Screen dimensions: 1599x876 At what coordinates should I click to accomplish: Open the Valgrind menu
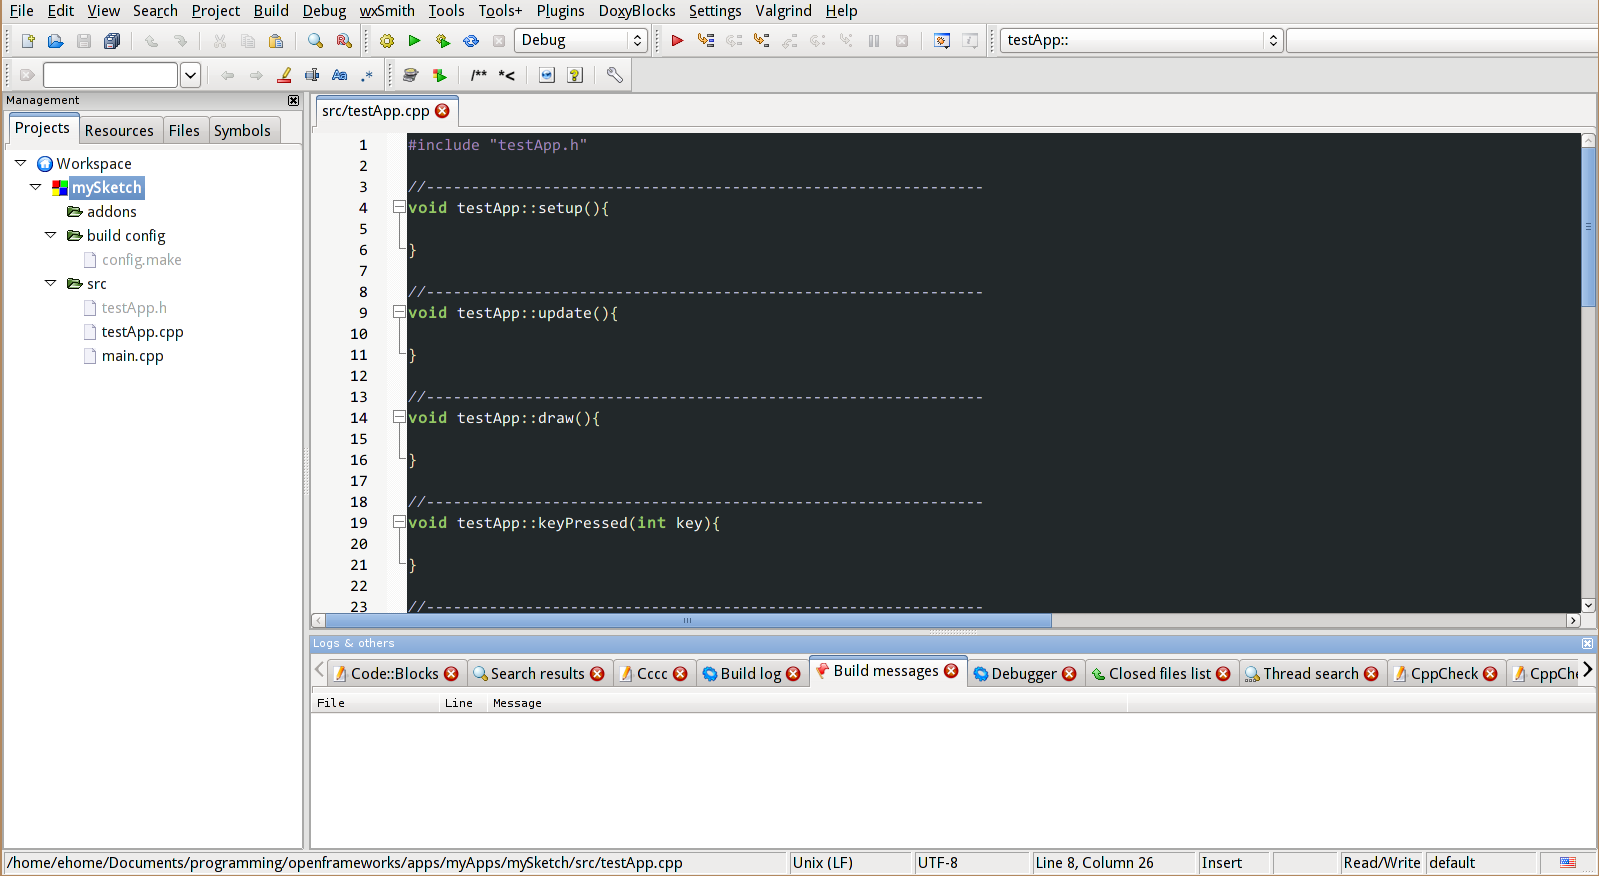pos(783,11)
